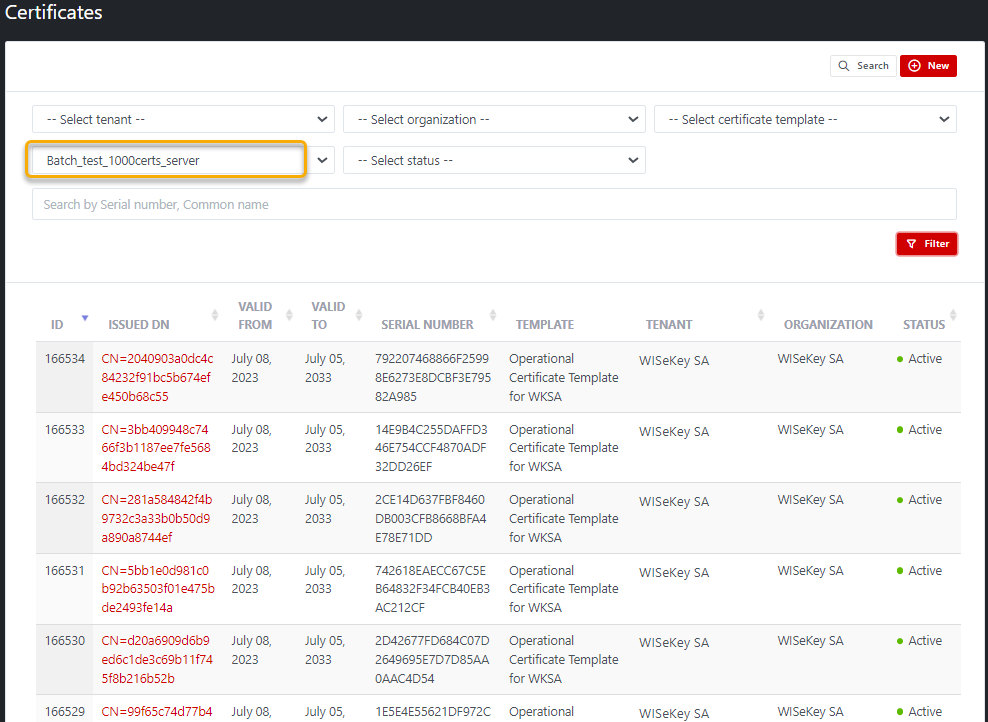988x722 pixels.
Task: Sort by Status column arrows
Action: click(953, 316)
